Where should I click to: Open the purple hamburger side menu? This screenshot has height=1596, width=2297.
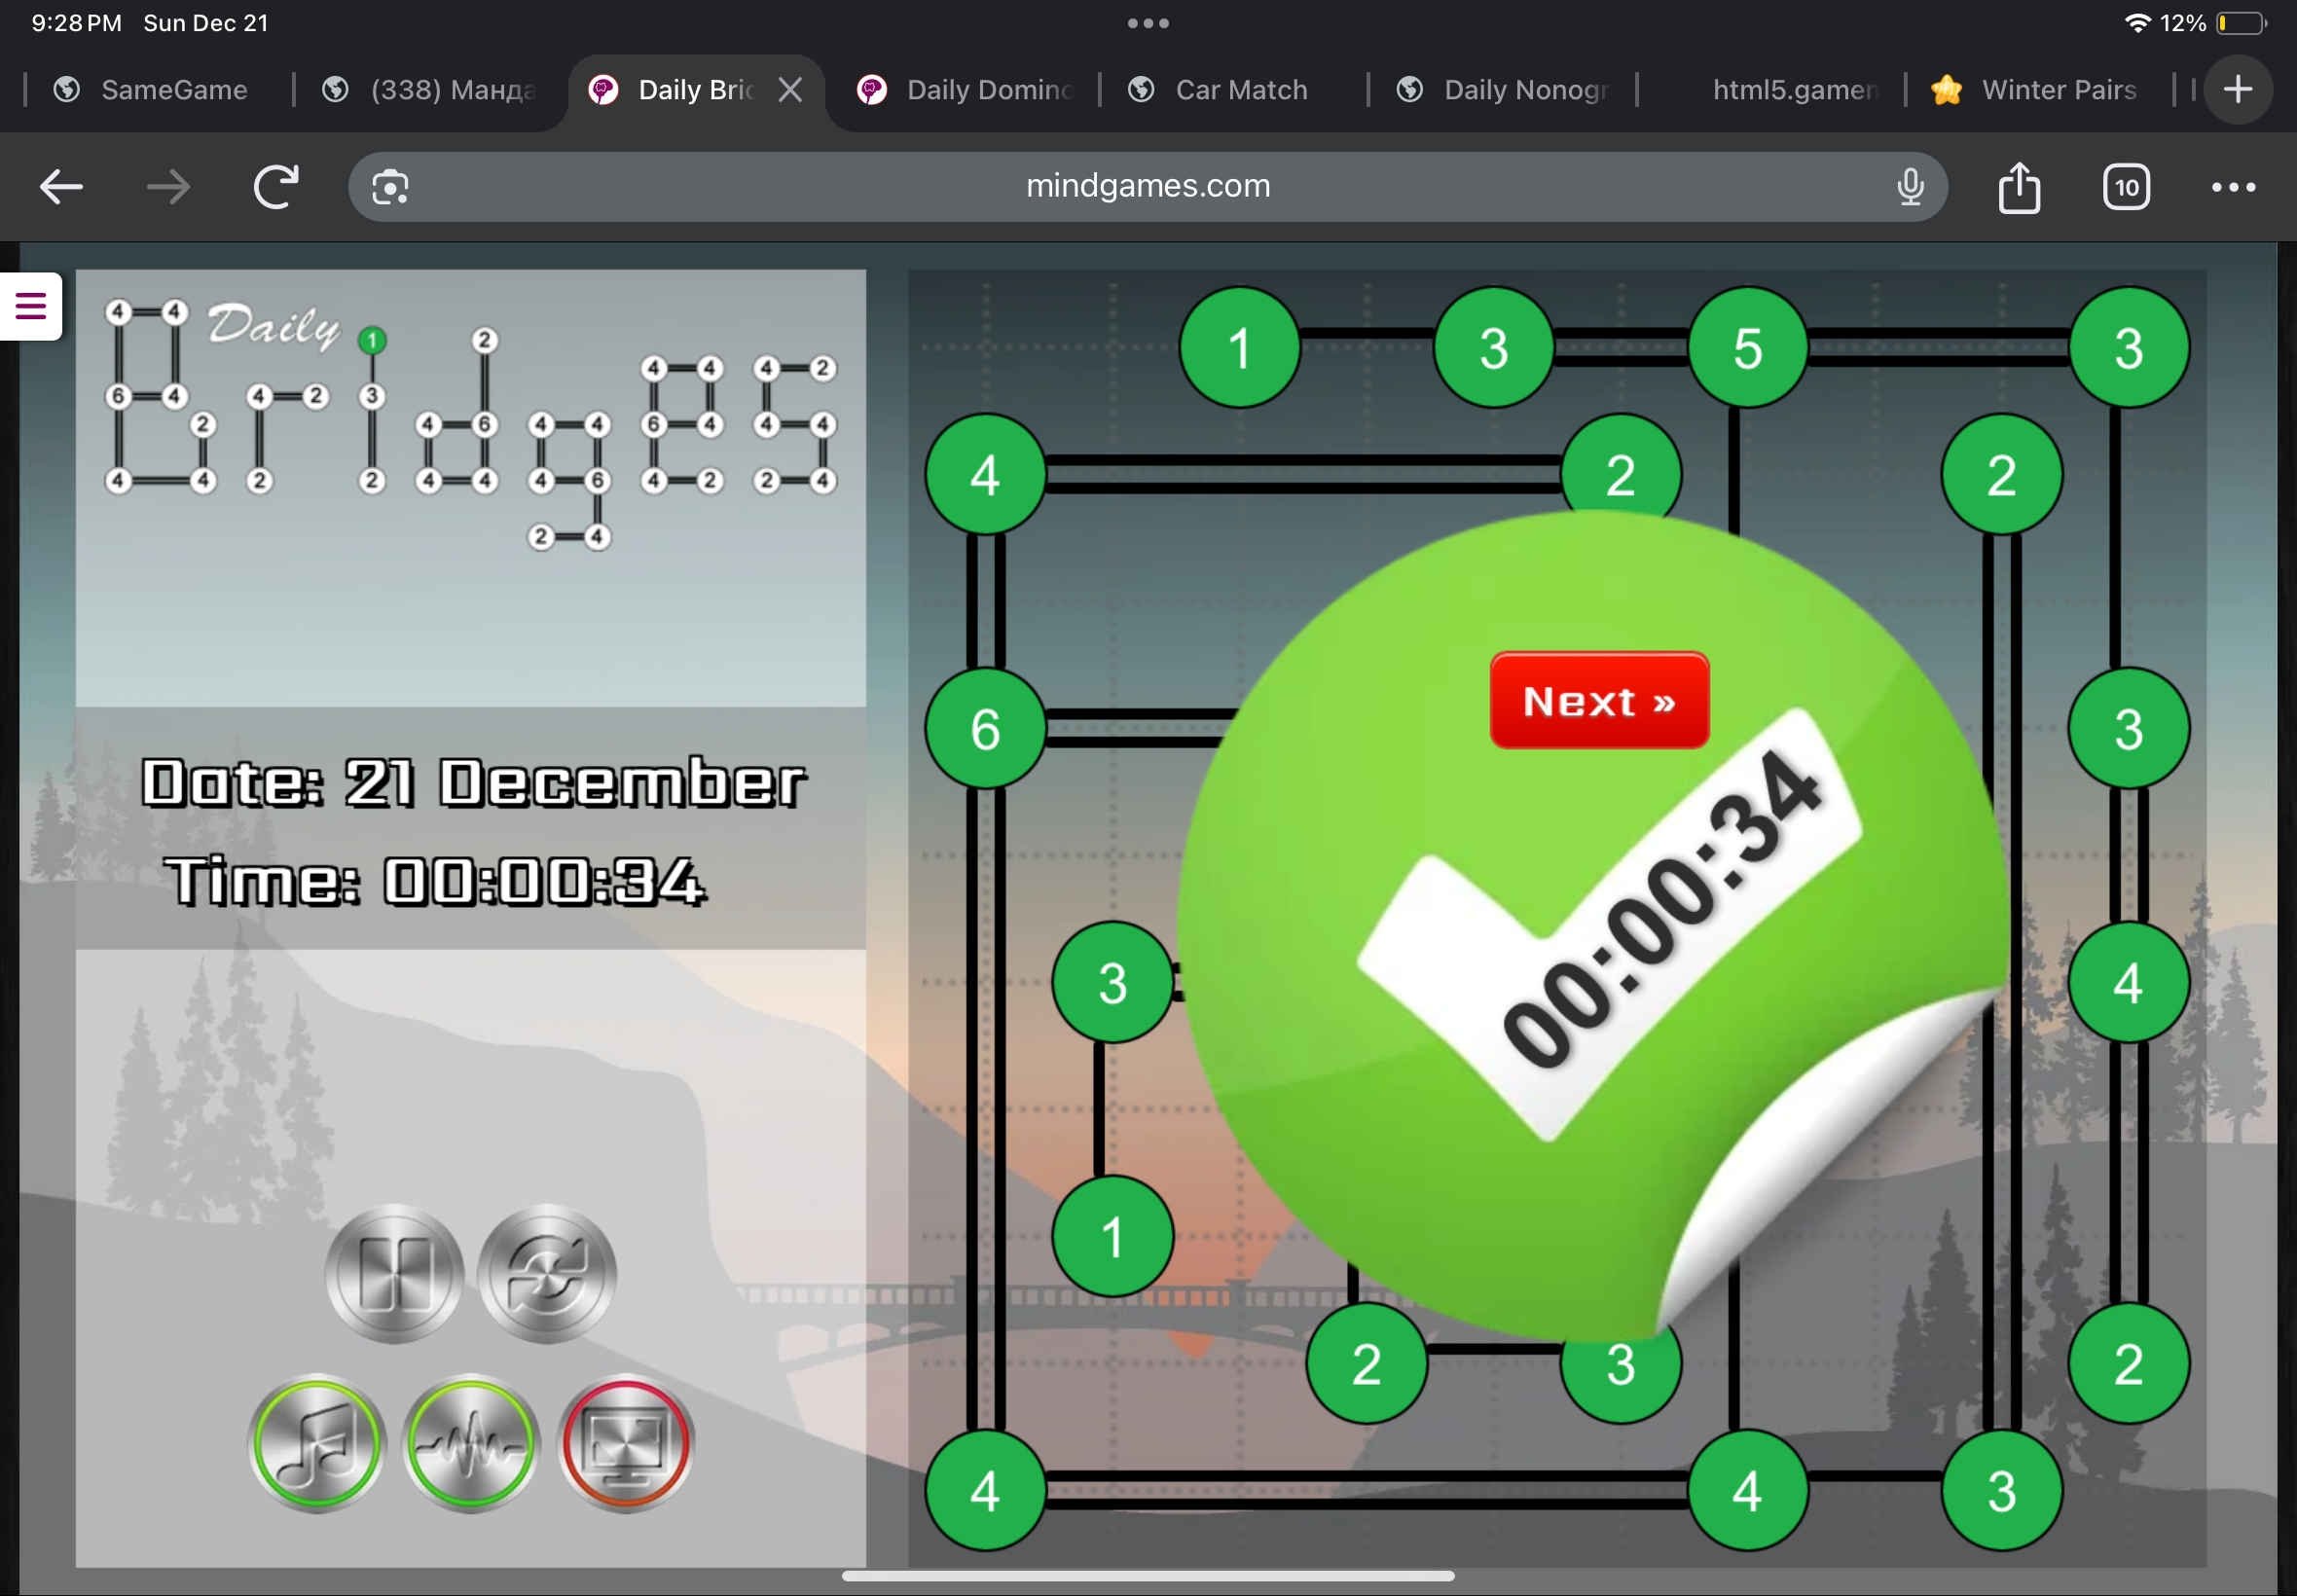pyautogui.click(x=31, y=306)
